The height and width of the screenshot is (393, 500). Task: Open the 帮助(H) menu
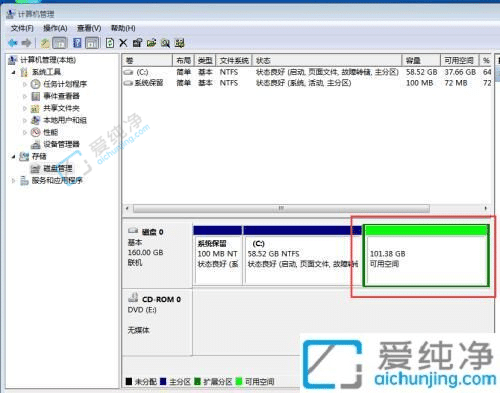pyautogui.click(x=123, y=28)
